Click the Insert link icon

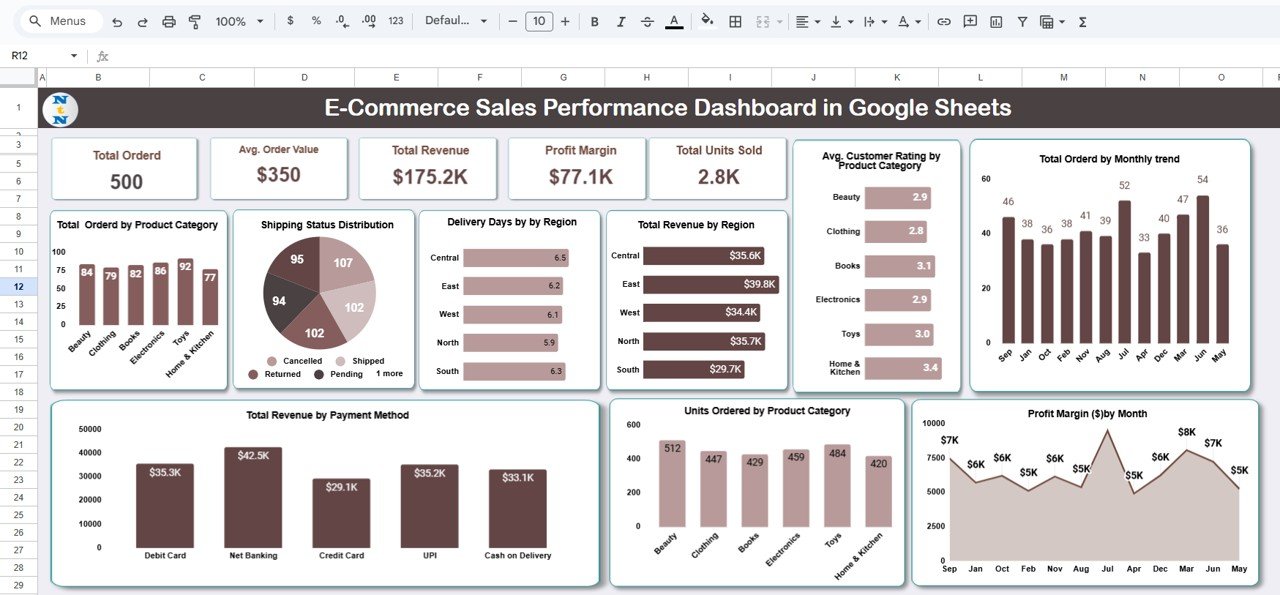[944, 20]
